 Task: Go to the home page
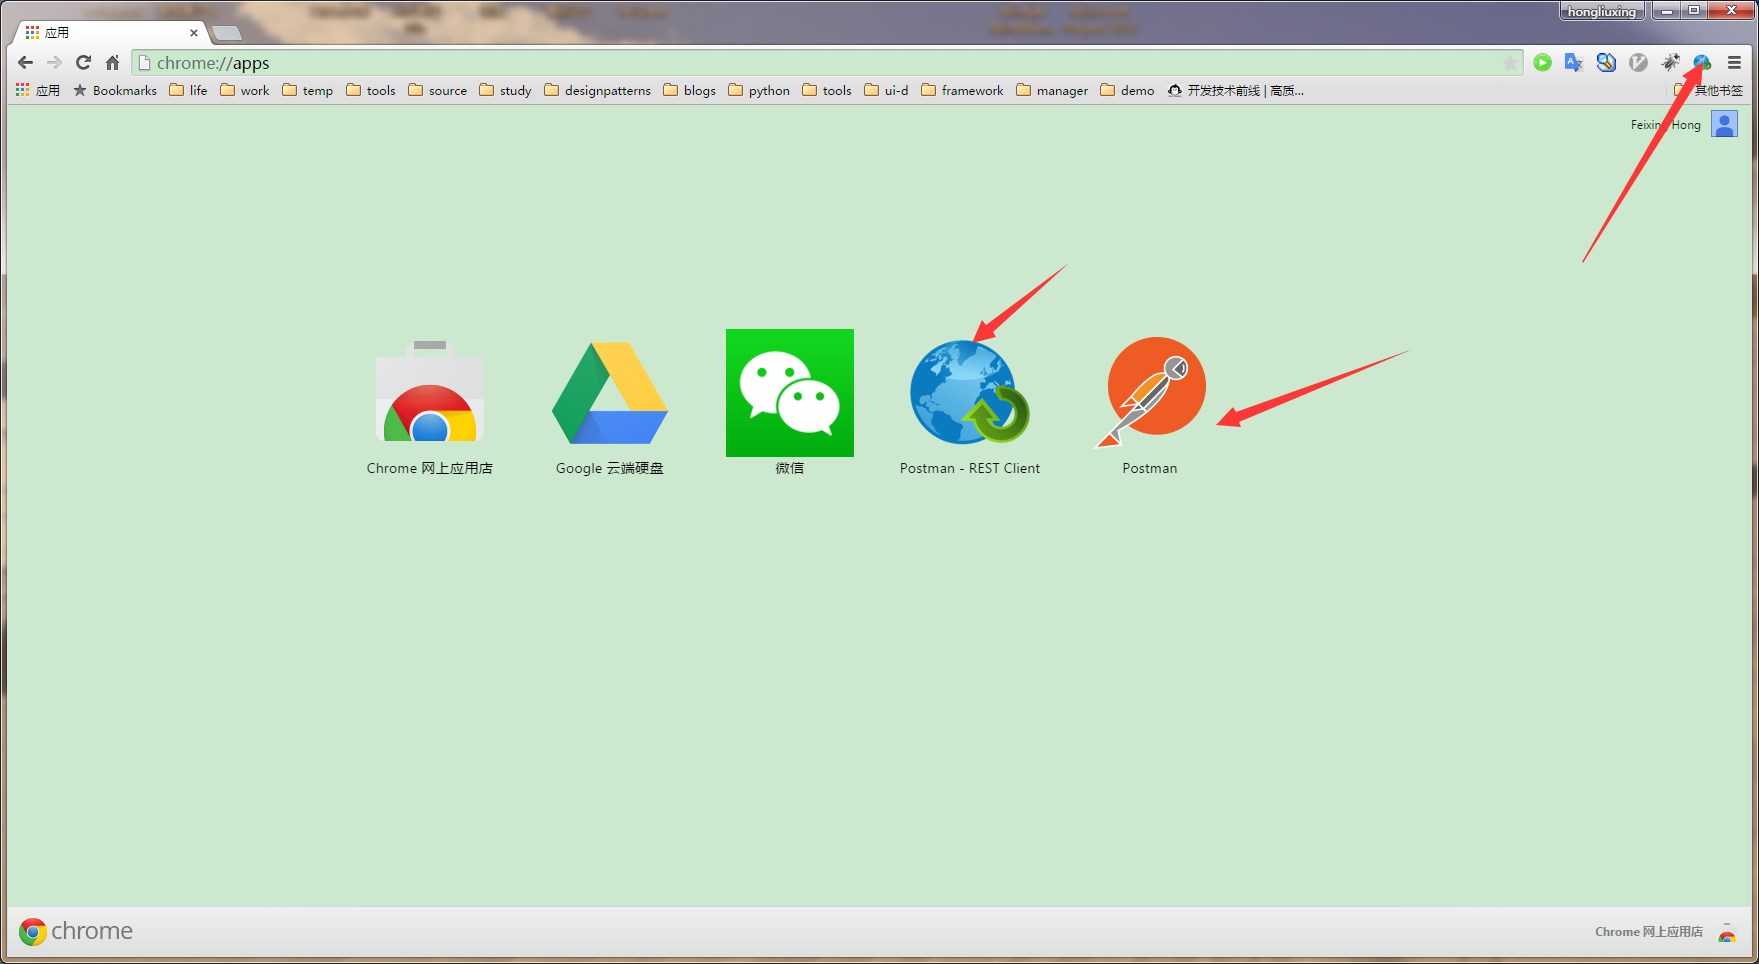112,62
